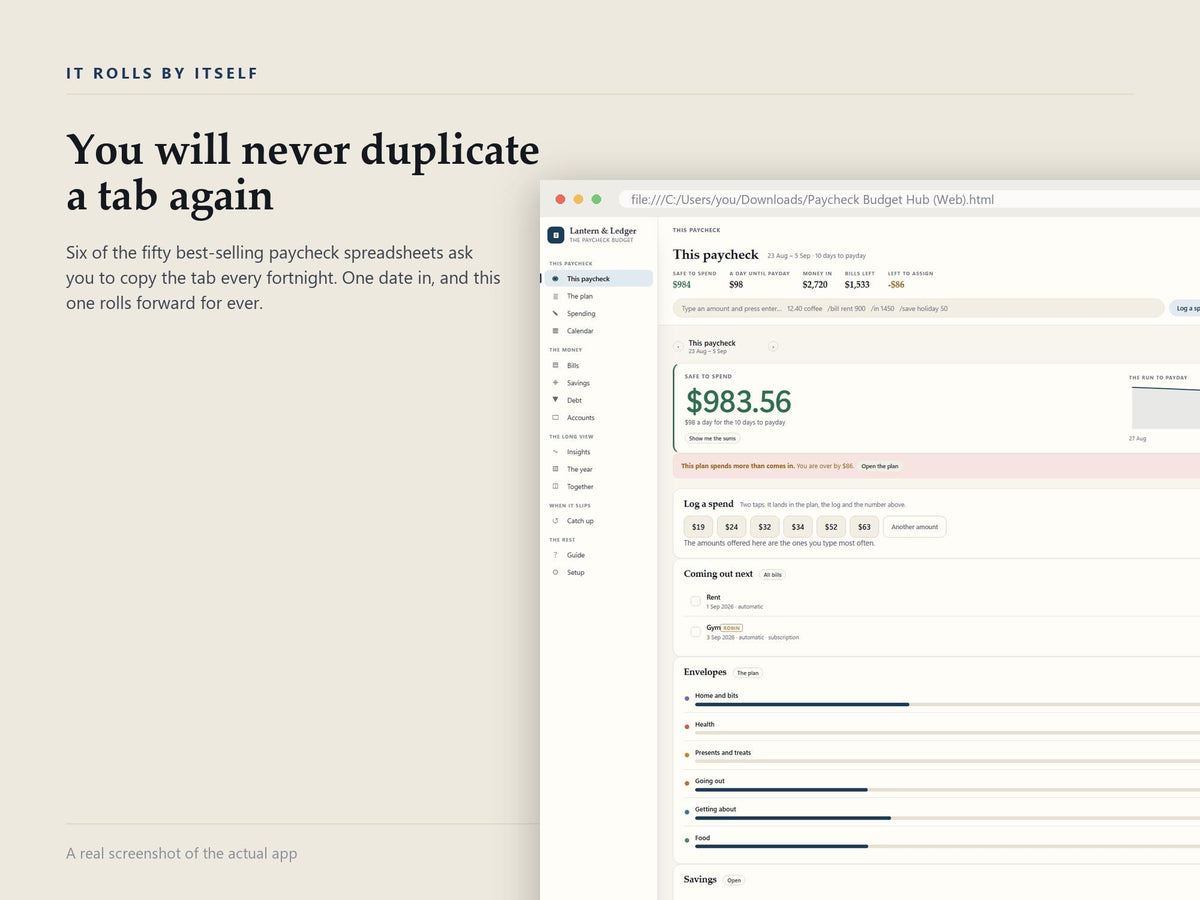The height and width of the screenshot is (900, 1200).
Task: Open the Debt page
Action: [x=574, y=400]
